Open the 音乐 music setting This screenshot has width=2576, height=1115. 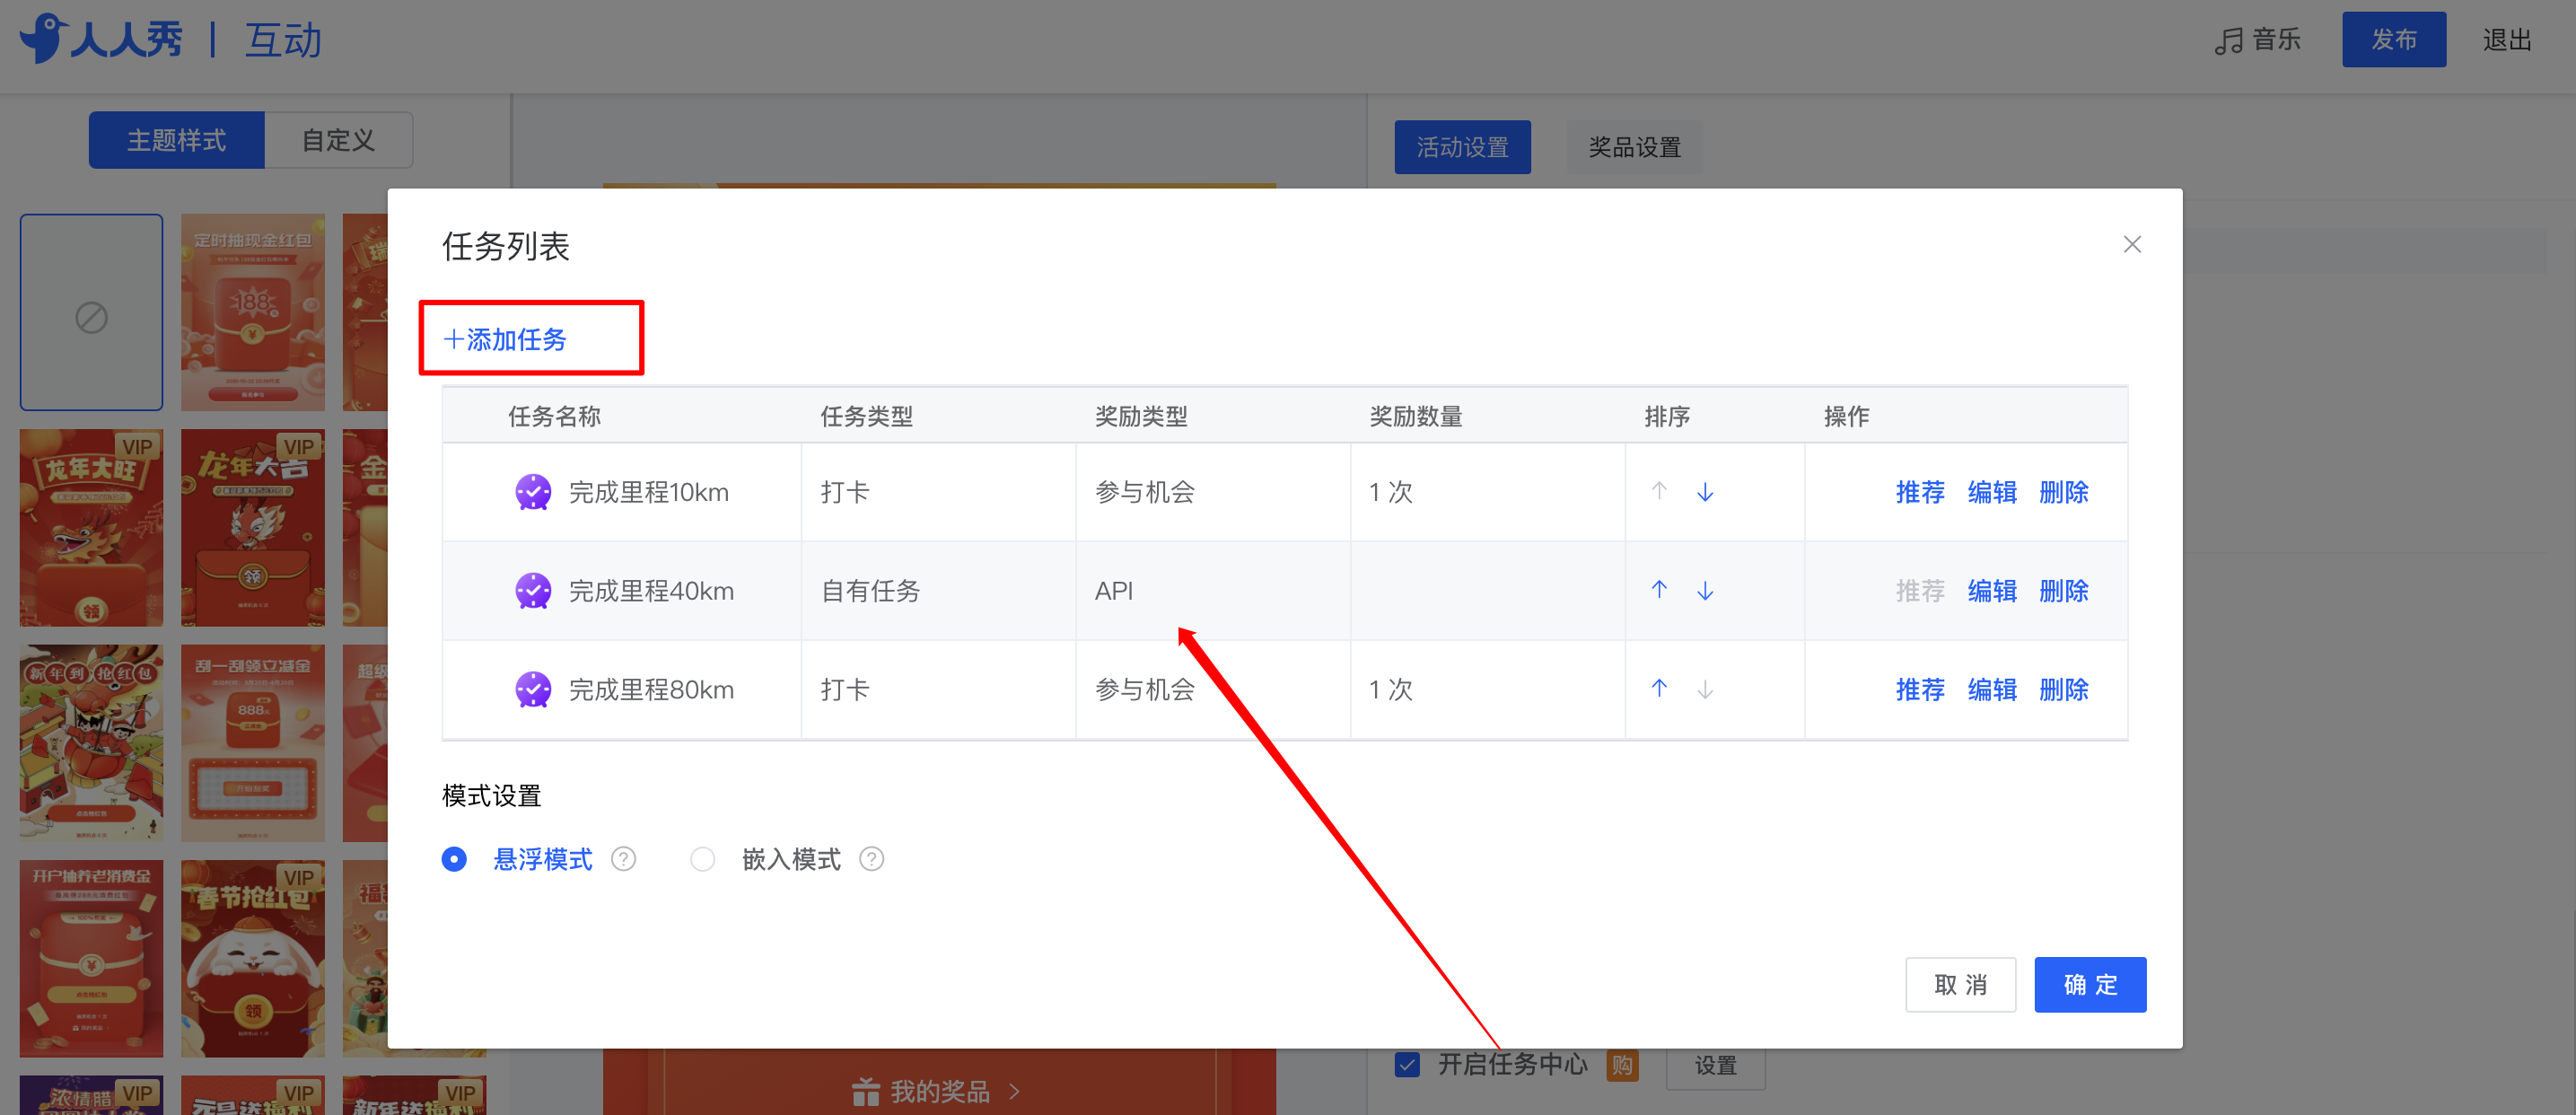click(x=2257, y=40)
